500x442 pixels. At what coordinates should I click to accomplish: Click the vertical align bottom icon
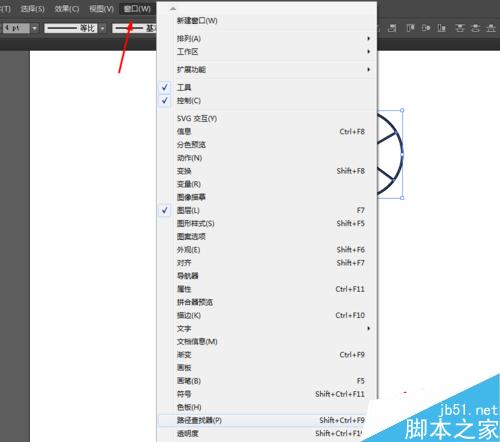pos(442,28)
